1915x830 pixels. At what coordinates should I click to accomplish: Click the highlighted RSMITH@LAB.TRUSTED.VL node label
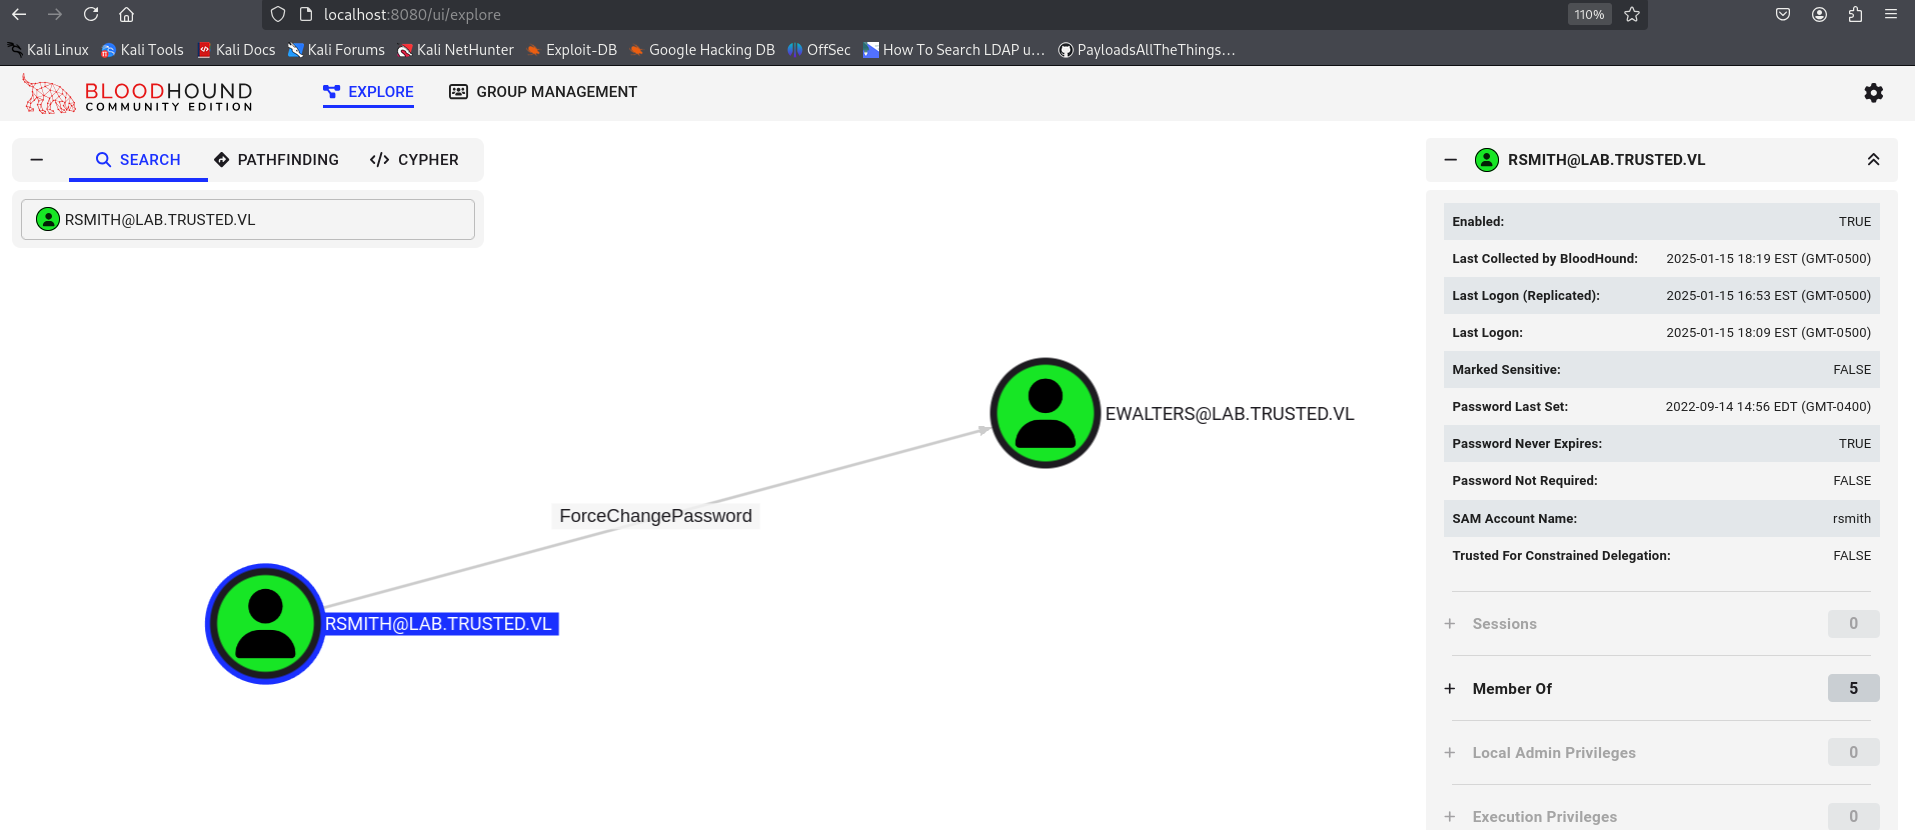[x=439, y=624]
